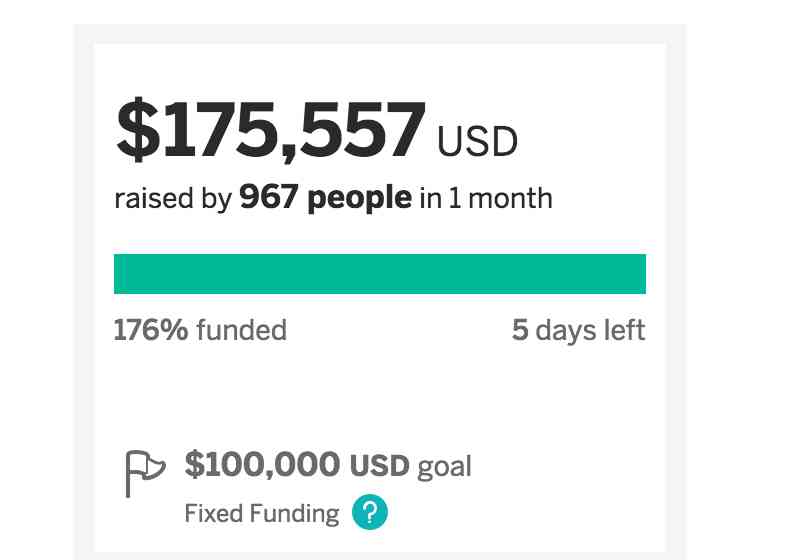Click the "967 people" backers count
The width and height of the screenshot is (792, 560).
pos(325,197)
